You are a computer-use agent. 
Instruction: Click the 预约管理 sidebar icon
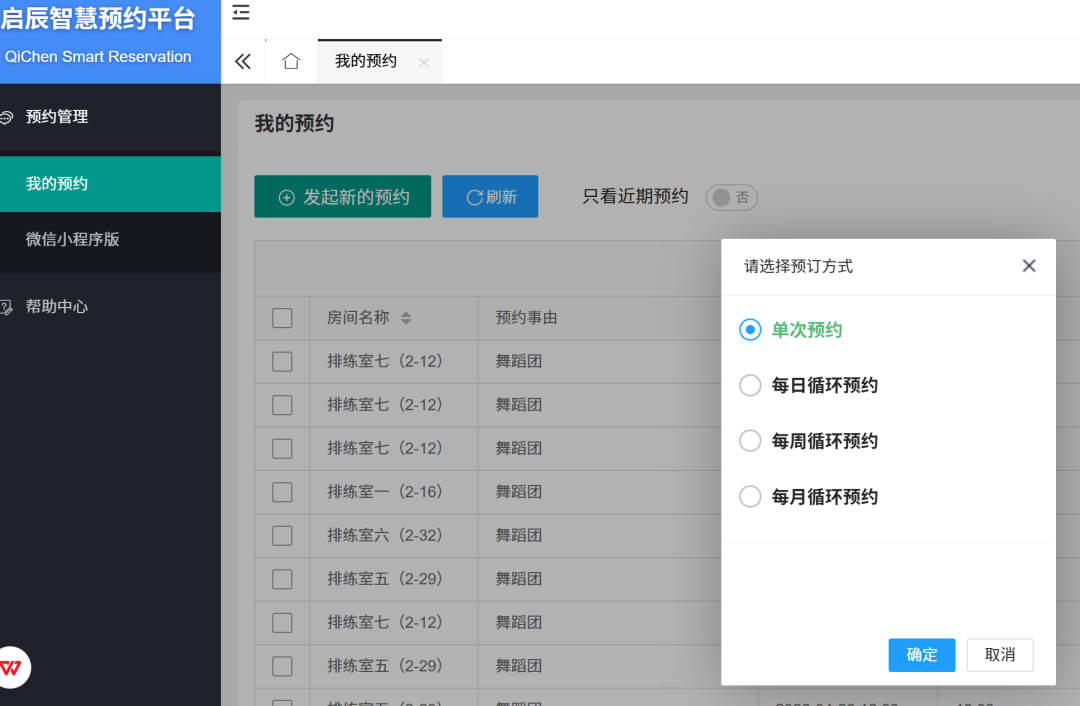pyautogui.click(x=6, y=118)
